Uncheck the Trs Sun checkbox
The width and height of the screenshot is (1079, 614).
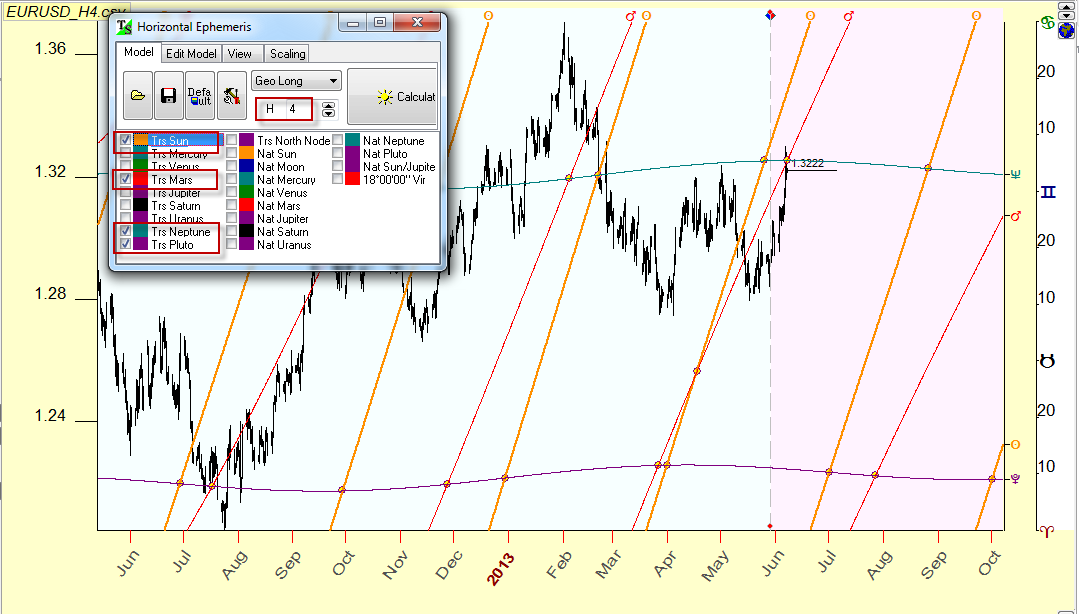pyautogui.click(x=125, y=141)
